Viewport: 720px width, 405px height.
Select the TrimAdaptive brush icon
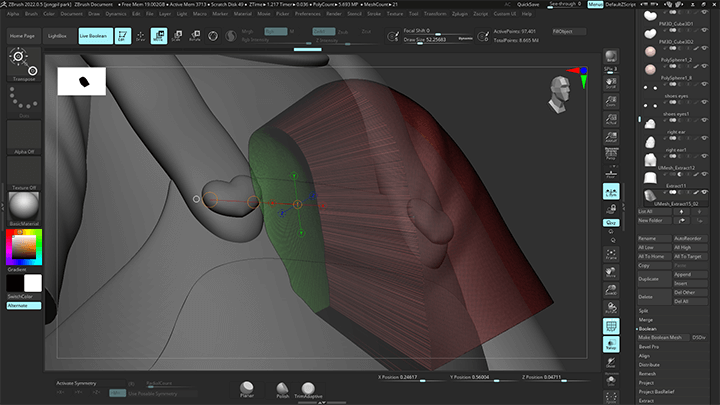coord(308,390)
